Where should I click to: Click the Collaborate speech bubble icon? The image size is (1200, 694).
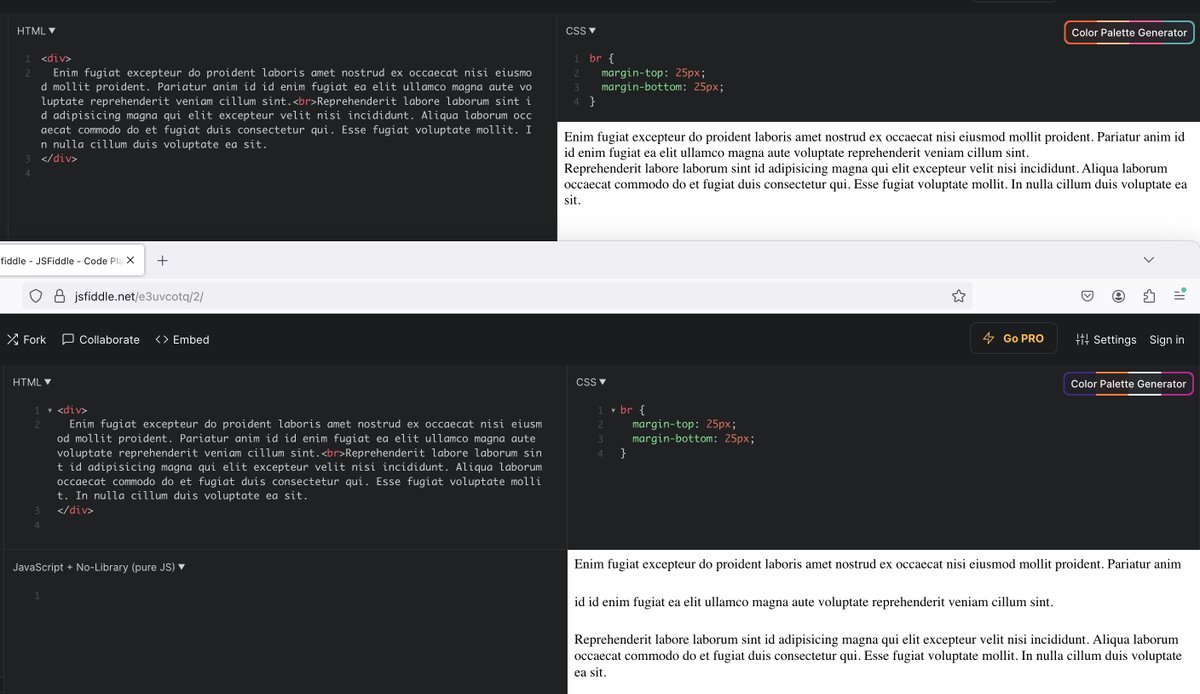click(x=68, y=339)
